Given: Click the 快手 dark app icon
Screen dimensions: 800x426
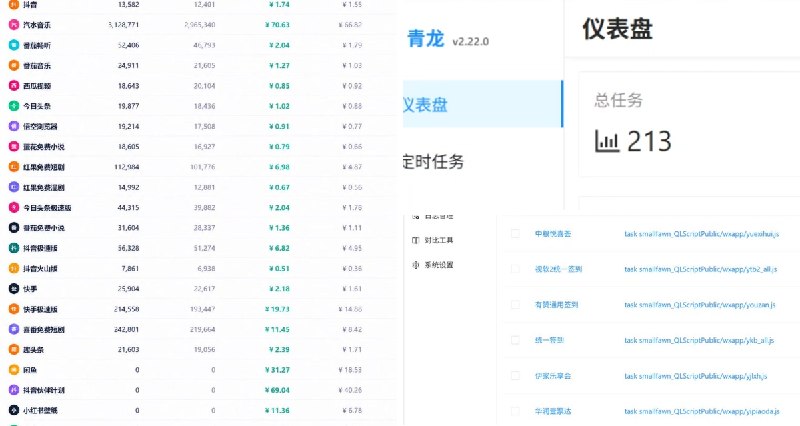Looking at the screenshot, I should point(14,289).
